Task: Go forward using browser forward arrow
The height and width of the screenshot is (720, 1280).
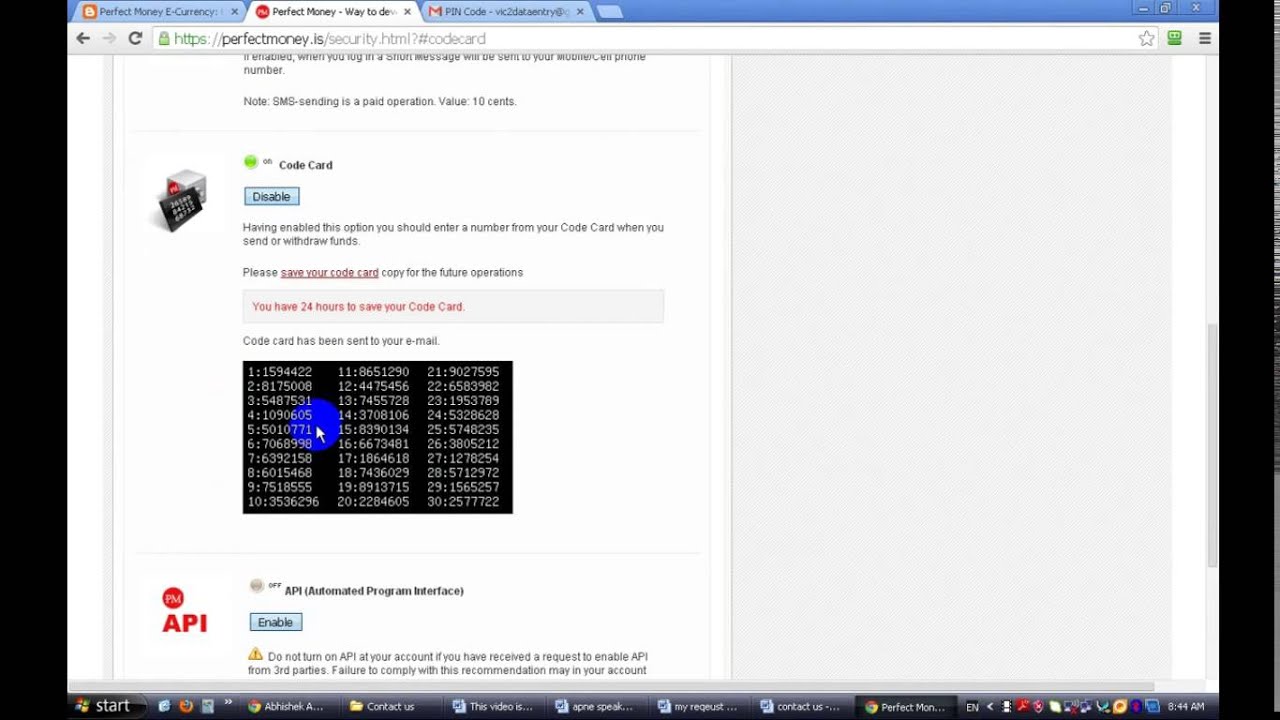Action: click(109, 38)
